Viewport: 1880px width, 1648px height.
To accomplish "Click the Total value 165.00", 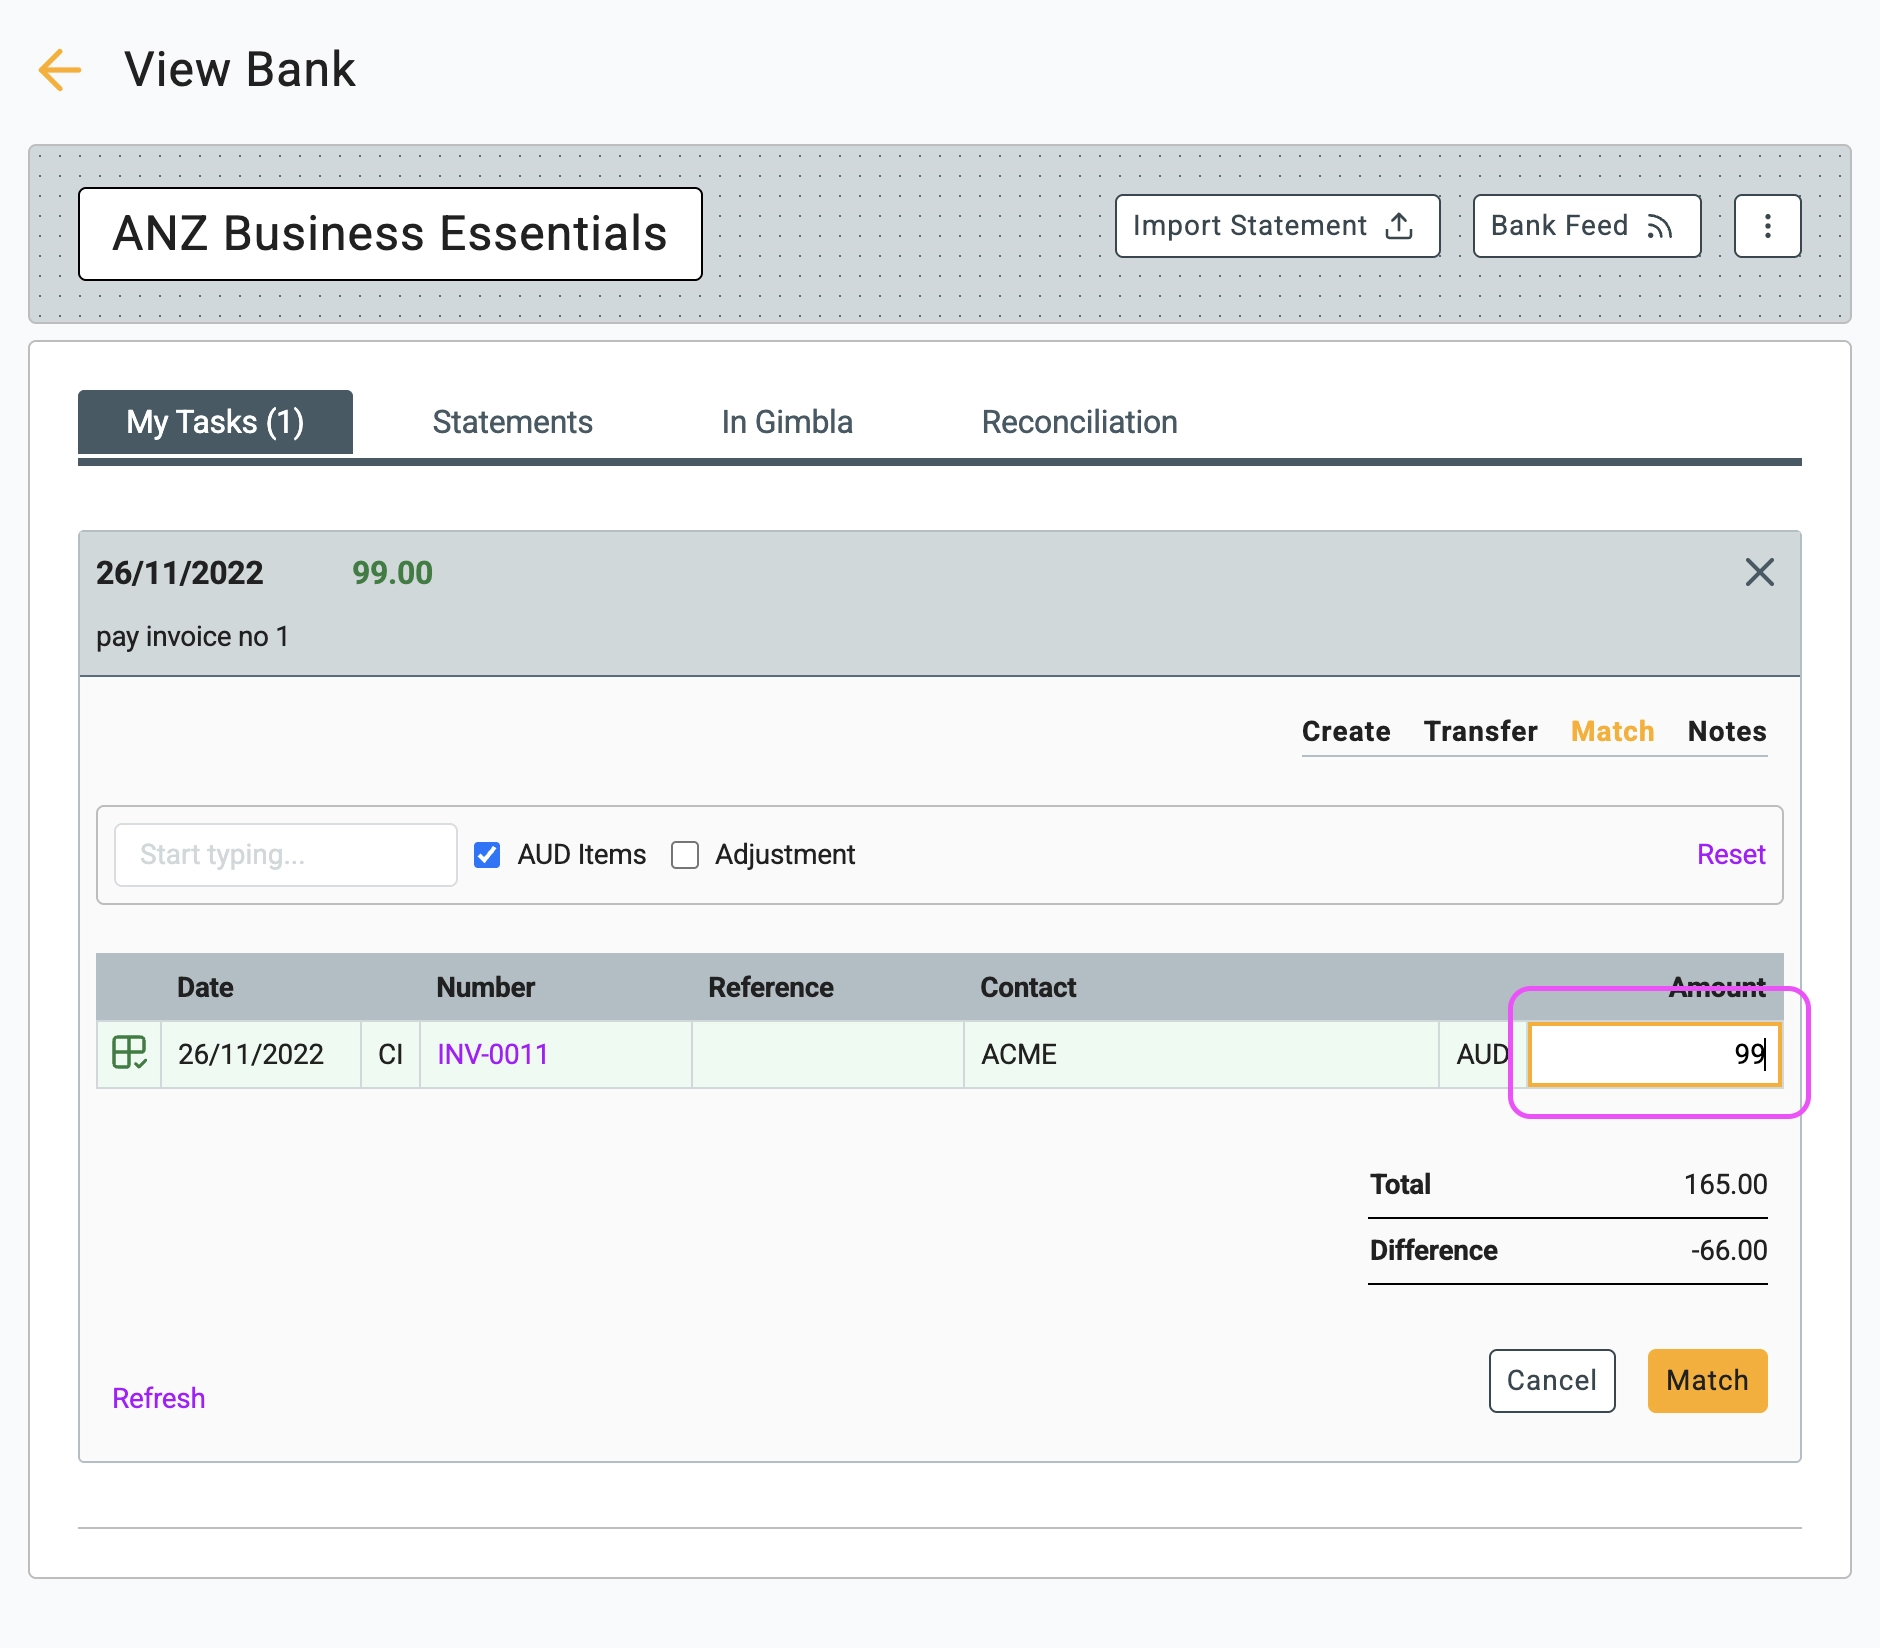I will [1725, 1184].
